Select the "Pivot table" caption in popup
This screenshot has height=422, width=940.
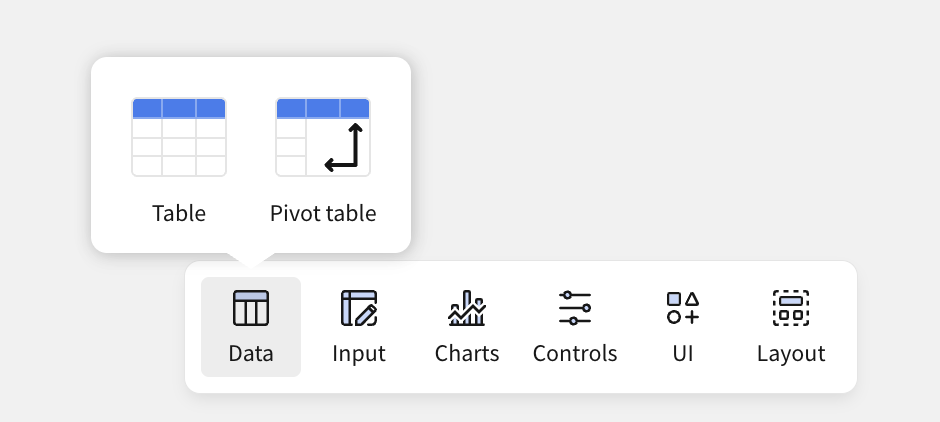click(323, 213)
